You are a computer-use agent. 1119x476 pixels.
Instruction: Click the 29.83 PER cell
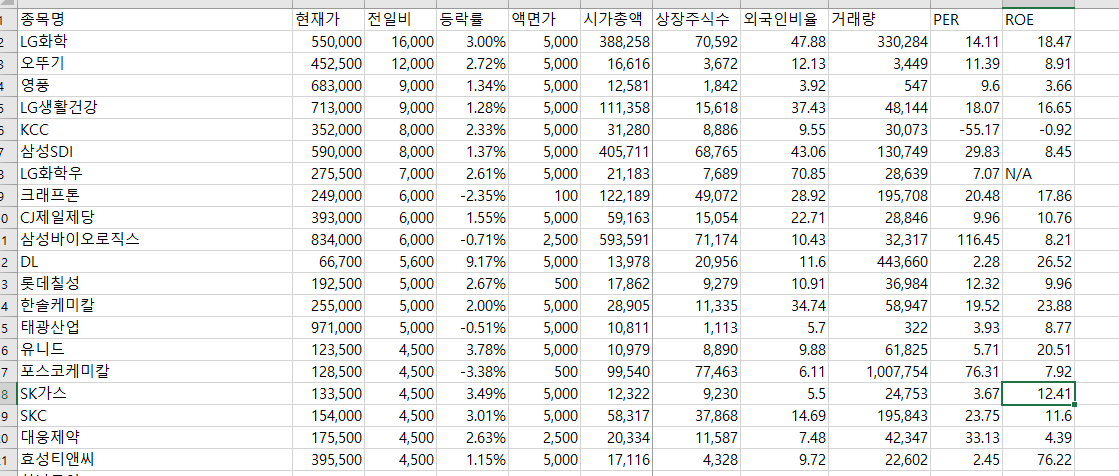tap(966, 151)
